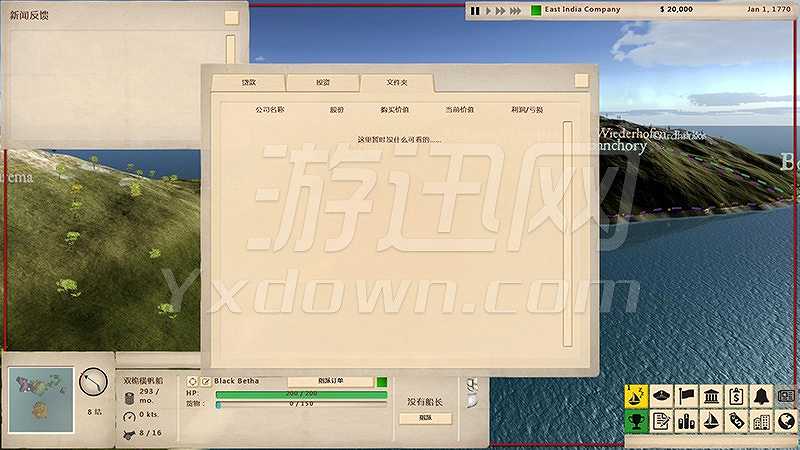Click the monthly cost coins icon 293 / mo
Viewport: 800px width, 450px height.
[x=130, y=397]
